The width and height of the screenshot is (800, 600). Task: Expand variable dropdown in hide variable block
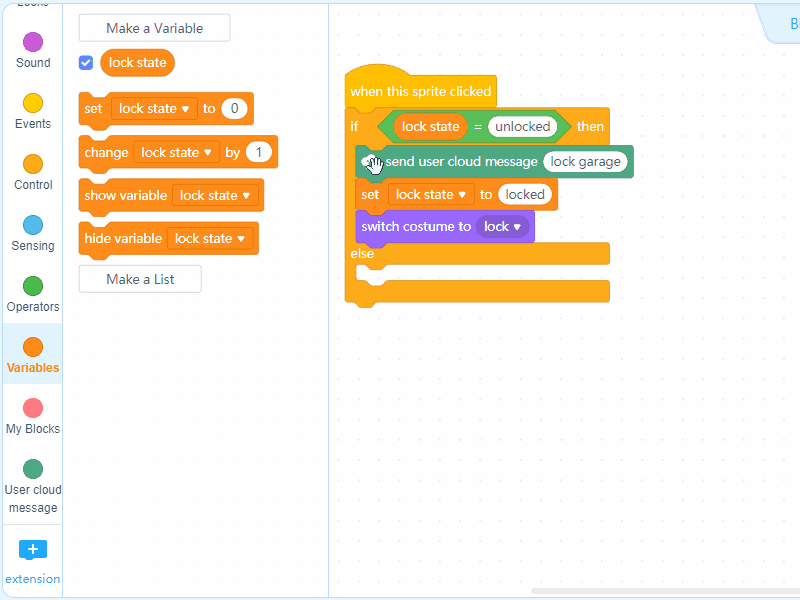click(x=210, y=239)
